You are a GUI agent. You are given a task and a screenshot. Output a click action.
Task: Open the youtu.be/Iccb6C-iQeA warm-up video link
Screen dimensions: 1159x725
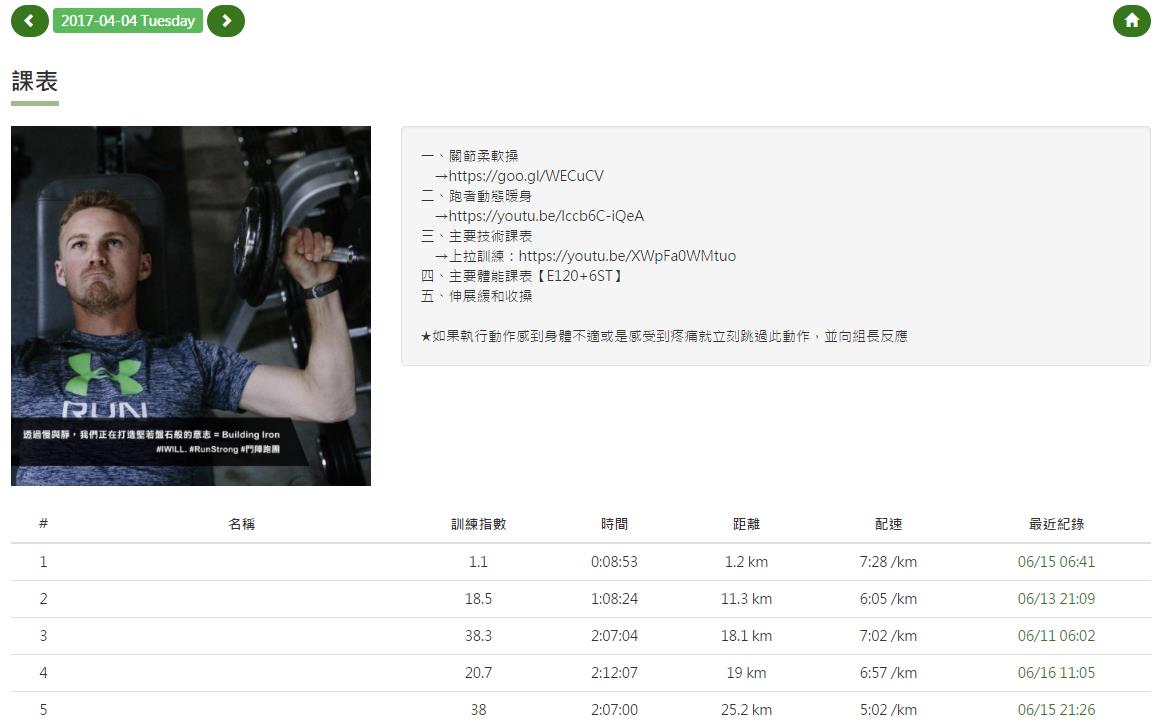click(x=546, y=216)
